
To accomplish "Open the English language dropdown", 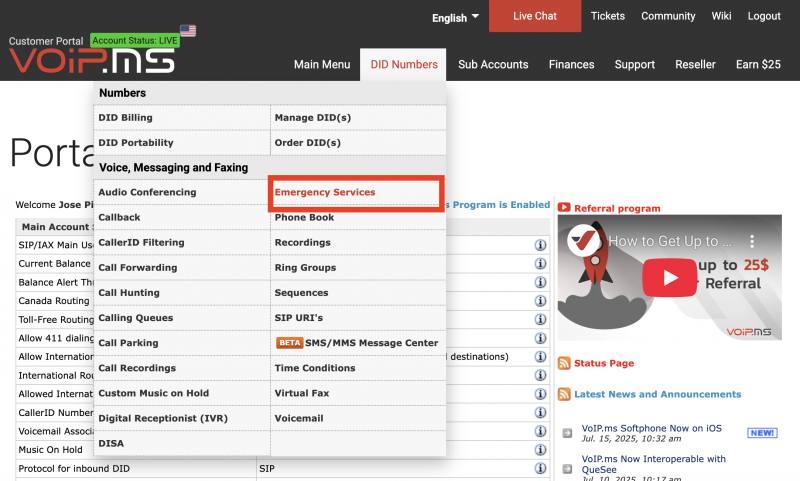I will pyautogui.click(x=455, y=18).
